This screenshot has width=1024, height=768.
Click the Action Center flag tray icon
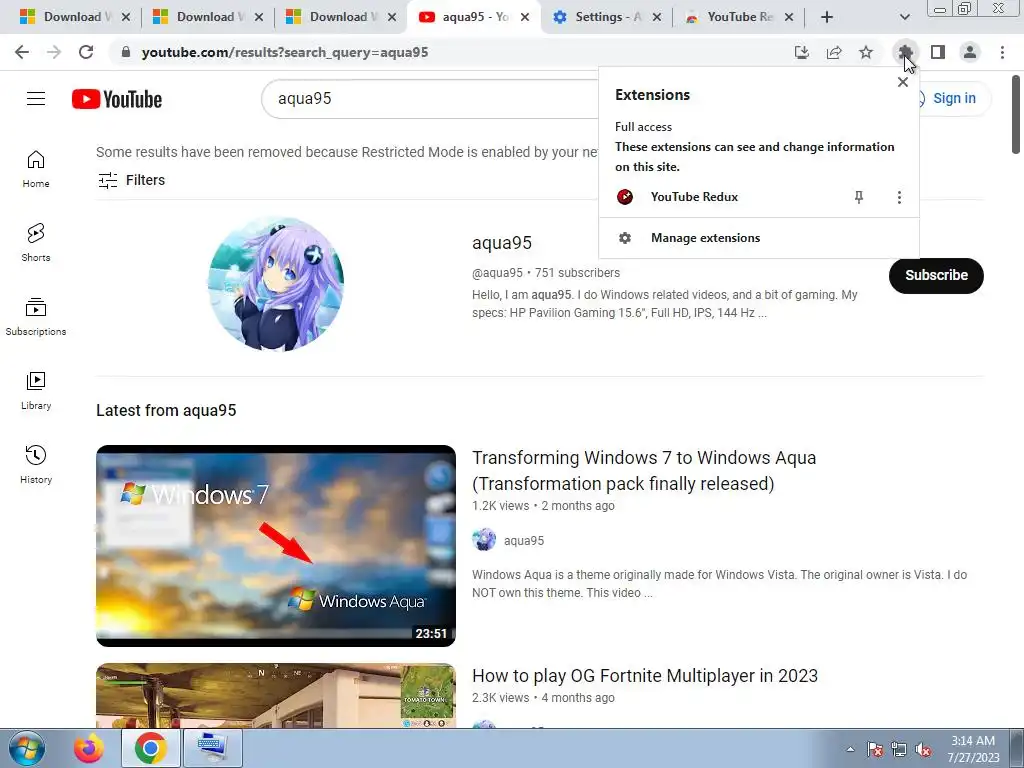click(x=875, y=750)
